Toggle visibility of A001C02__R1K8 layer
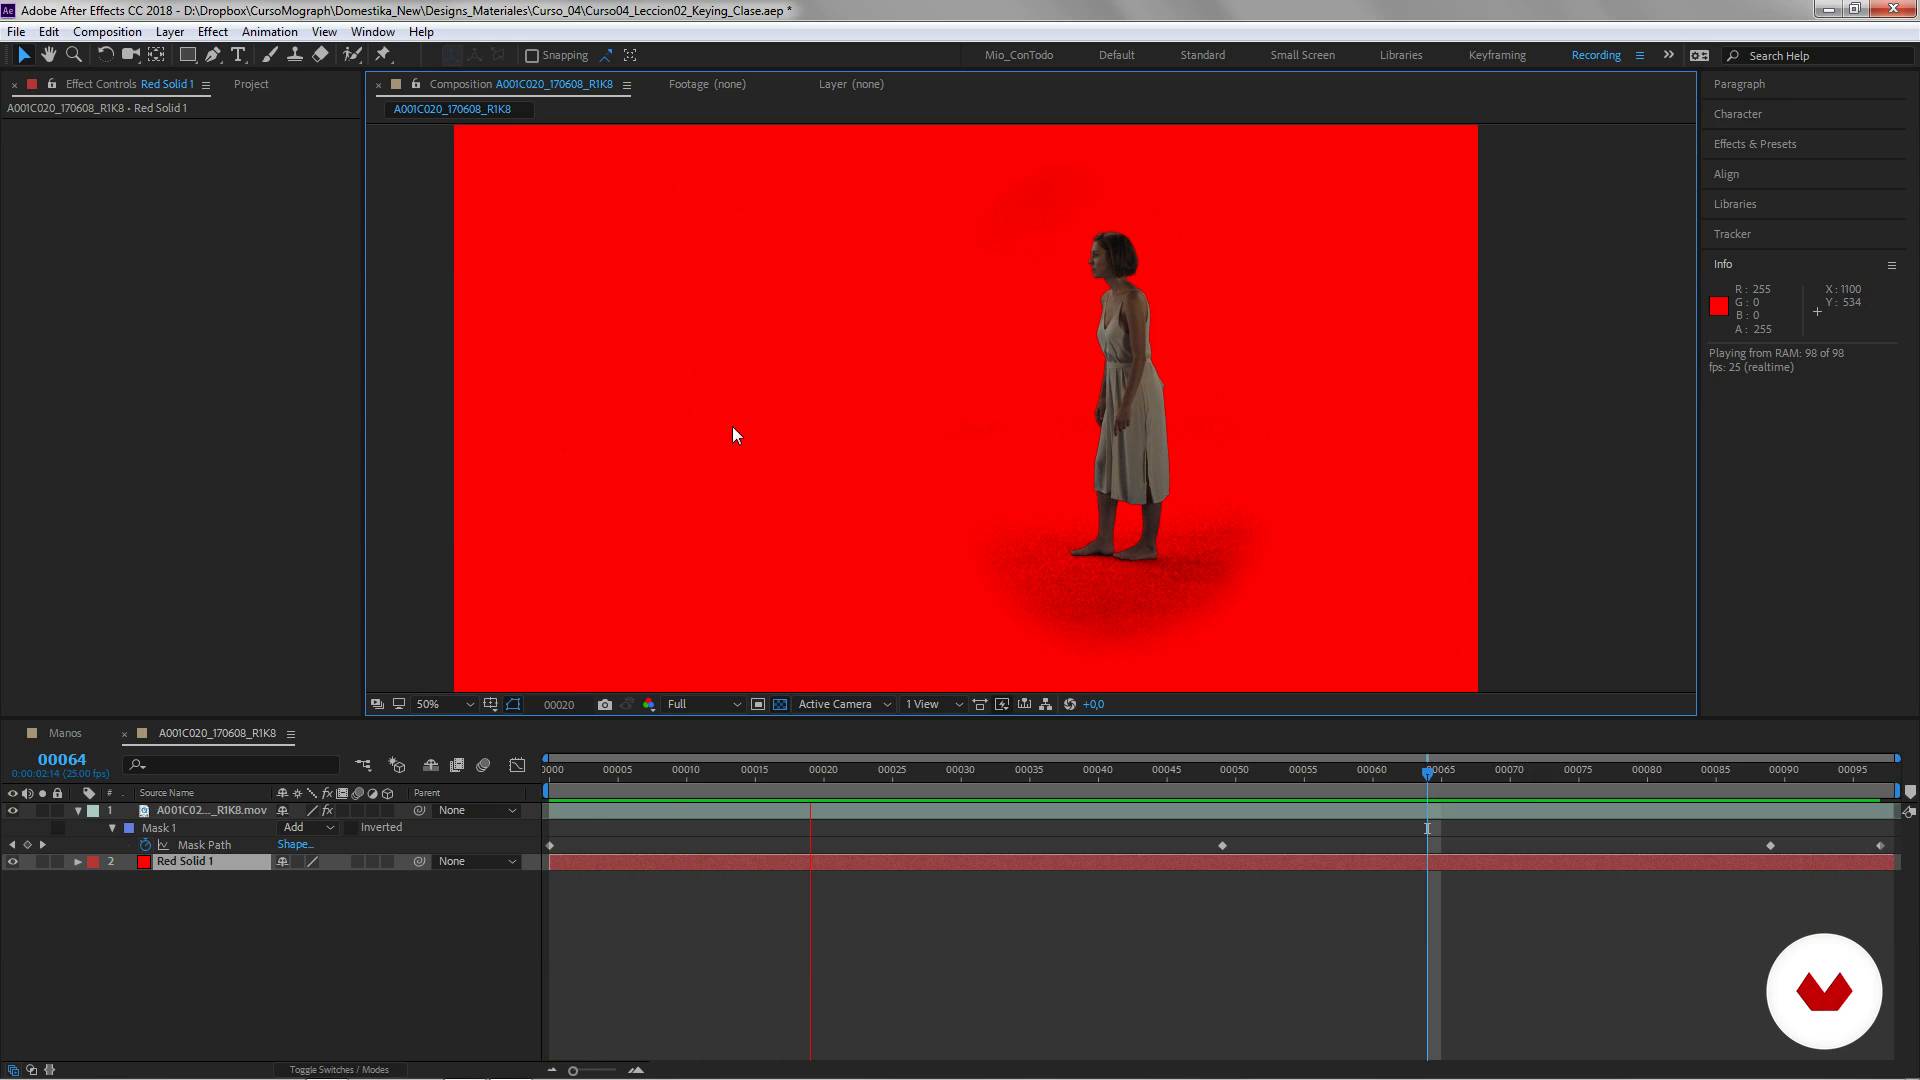 click(12, 808)
